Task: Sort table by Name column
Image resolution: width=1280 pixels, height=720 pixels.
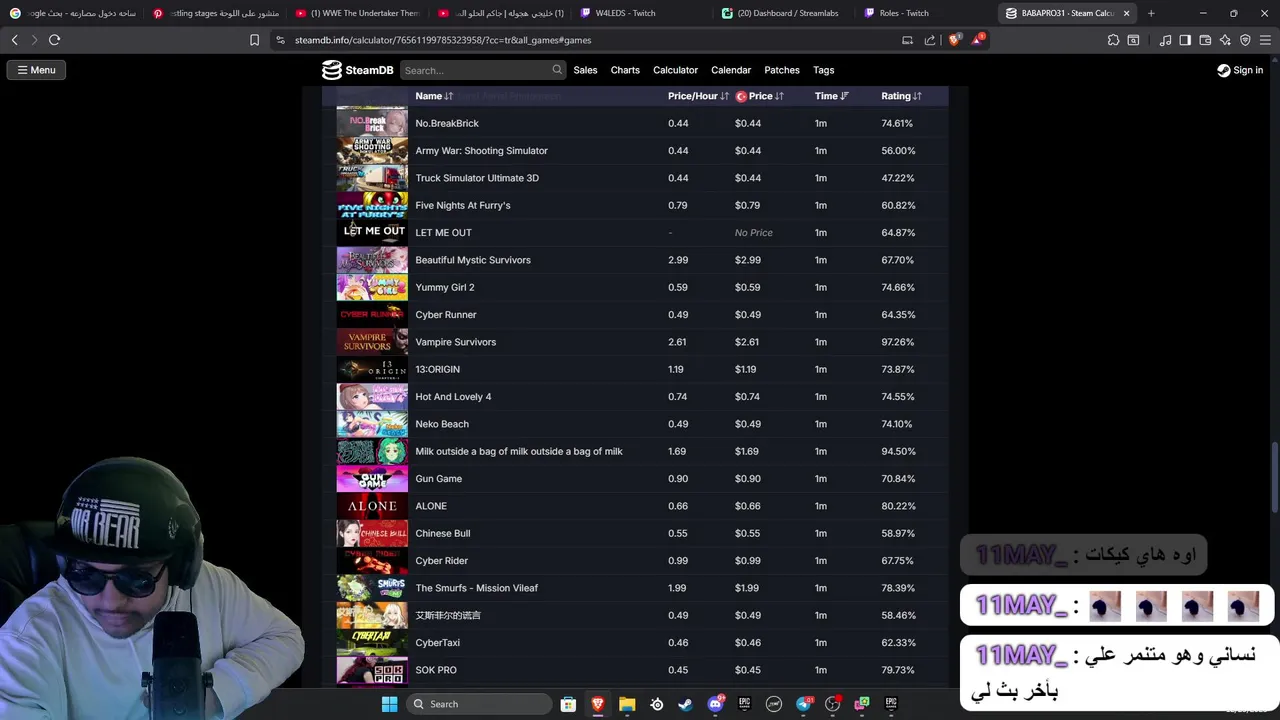Action: (x=434, y=96)
